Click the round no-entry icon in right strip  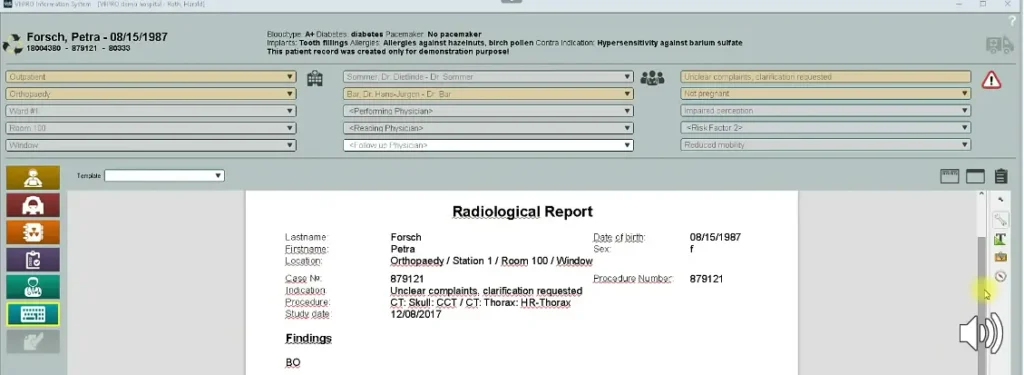point(1000,276)
